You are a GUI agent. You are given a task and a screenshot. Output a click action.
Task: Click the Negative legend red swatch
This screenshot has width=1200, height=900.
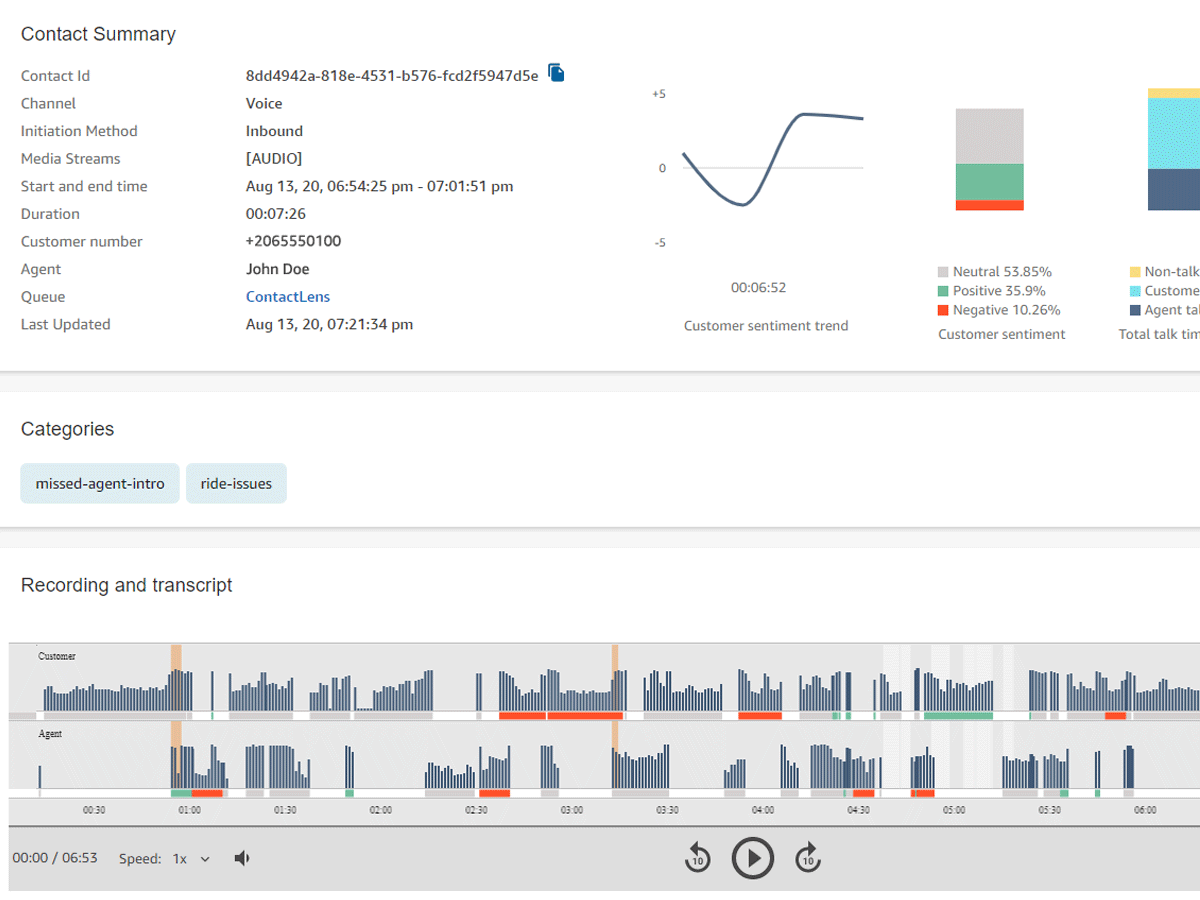pos(943,310)
